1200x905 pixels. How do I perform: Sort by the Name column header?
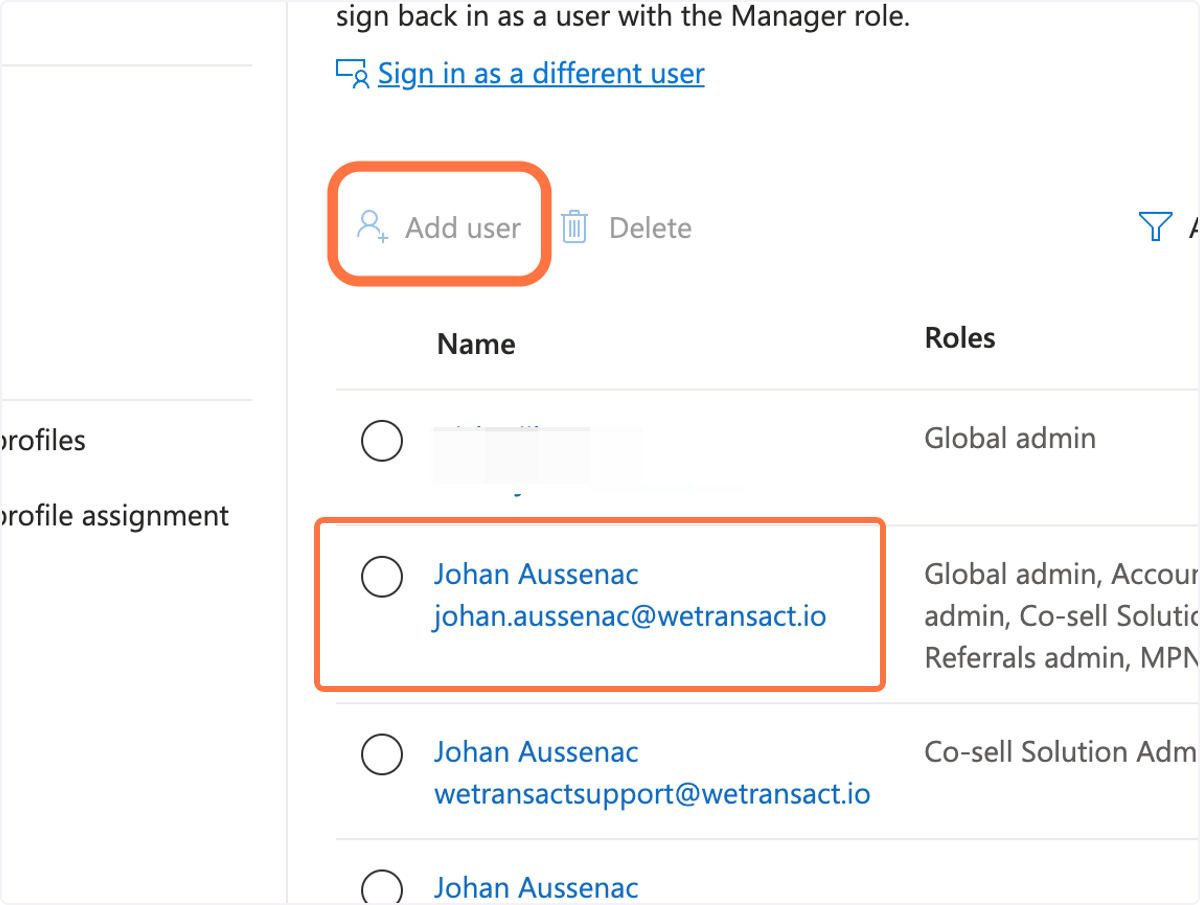click(476, 344)
